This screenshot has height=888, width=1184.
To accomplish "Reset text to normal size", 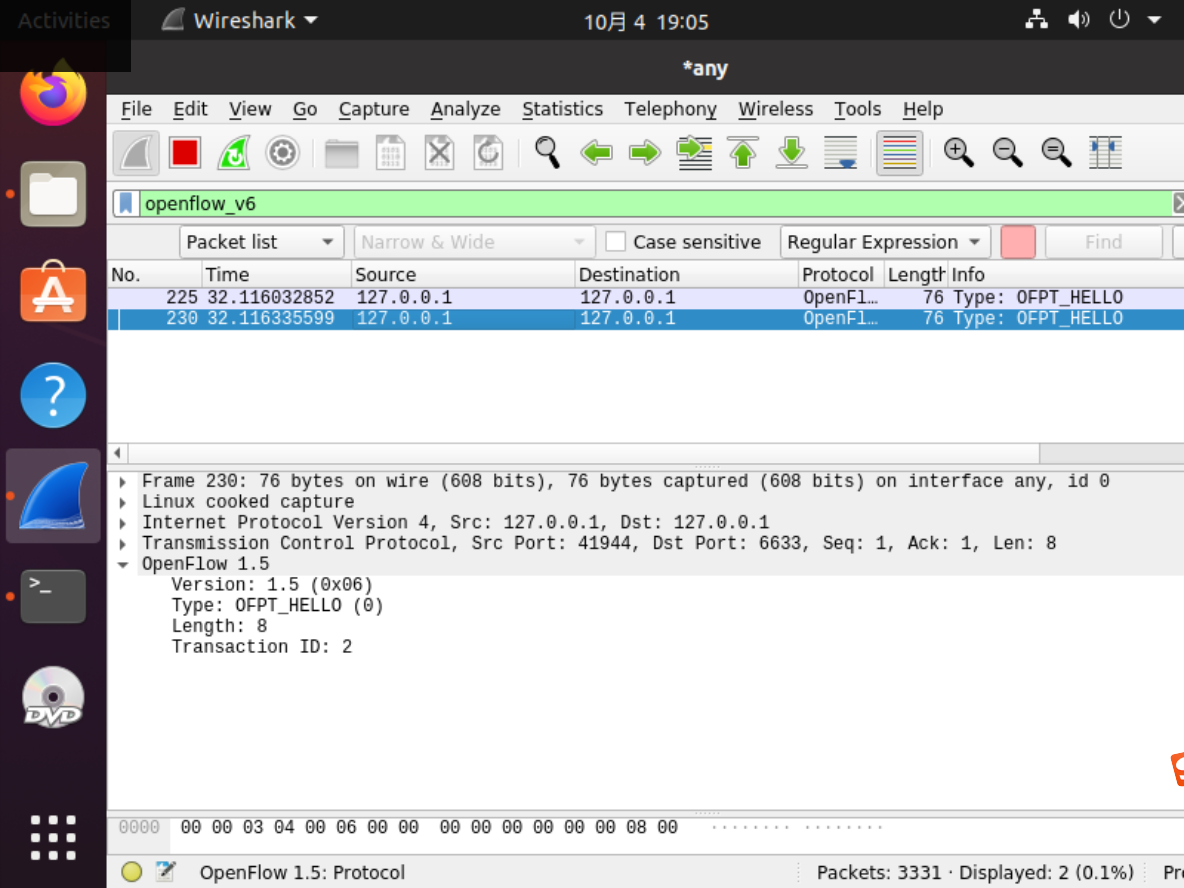I will pyautogui.click(x=1056, y=153).
